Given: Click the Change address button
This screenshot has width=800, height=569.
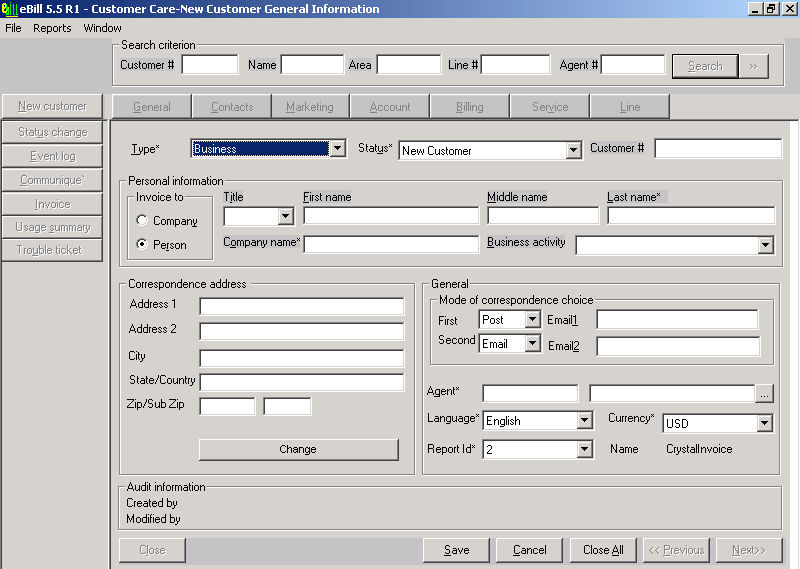Looking at the screenshot, I should tap(298, 449).
